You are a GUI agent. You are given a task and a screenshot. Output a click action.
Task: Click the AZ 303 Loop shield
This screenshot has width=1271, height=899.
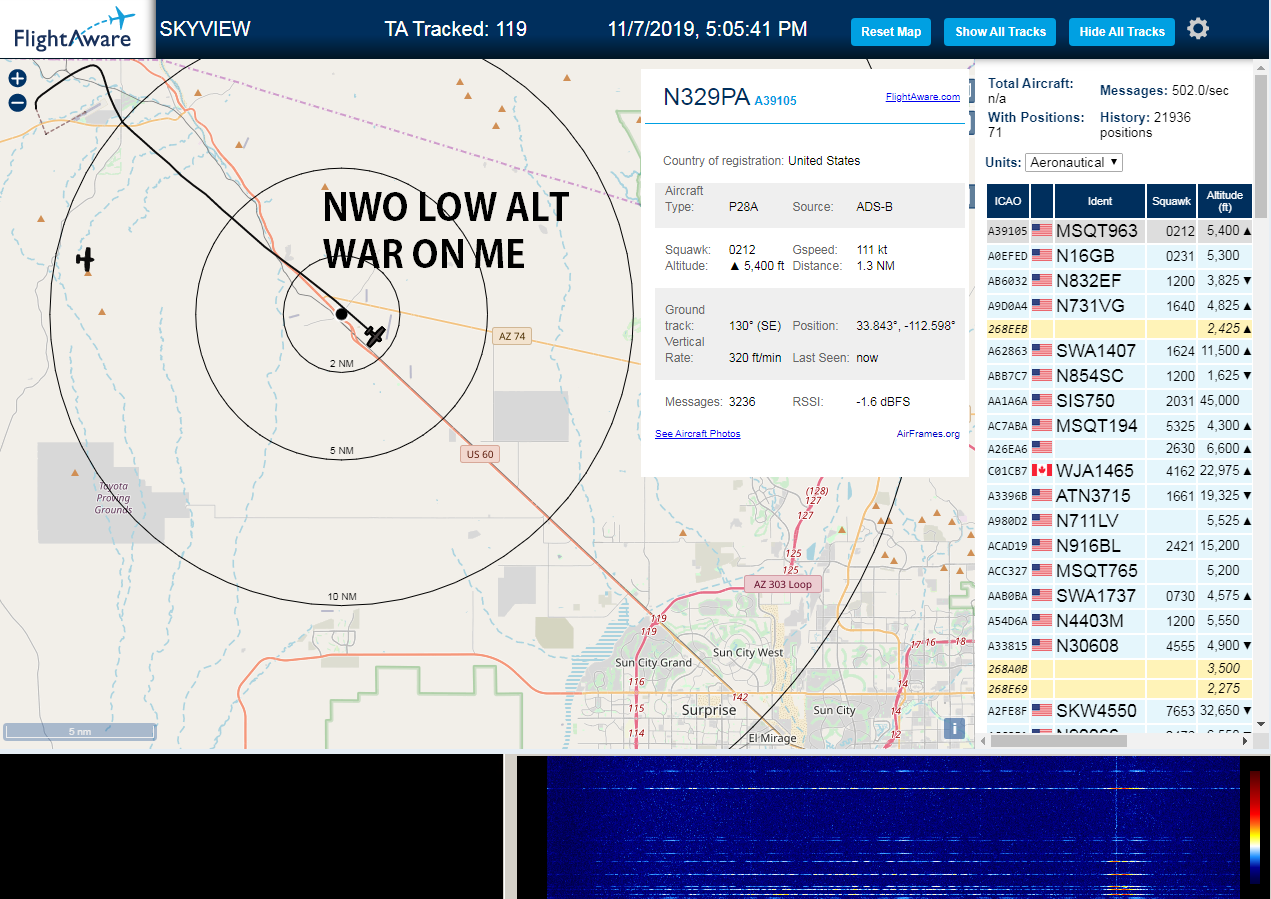tap(782, 584)
